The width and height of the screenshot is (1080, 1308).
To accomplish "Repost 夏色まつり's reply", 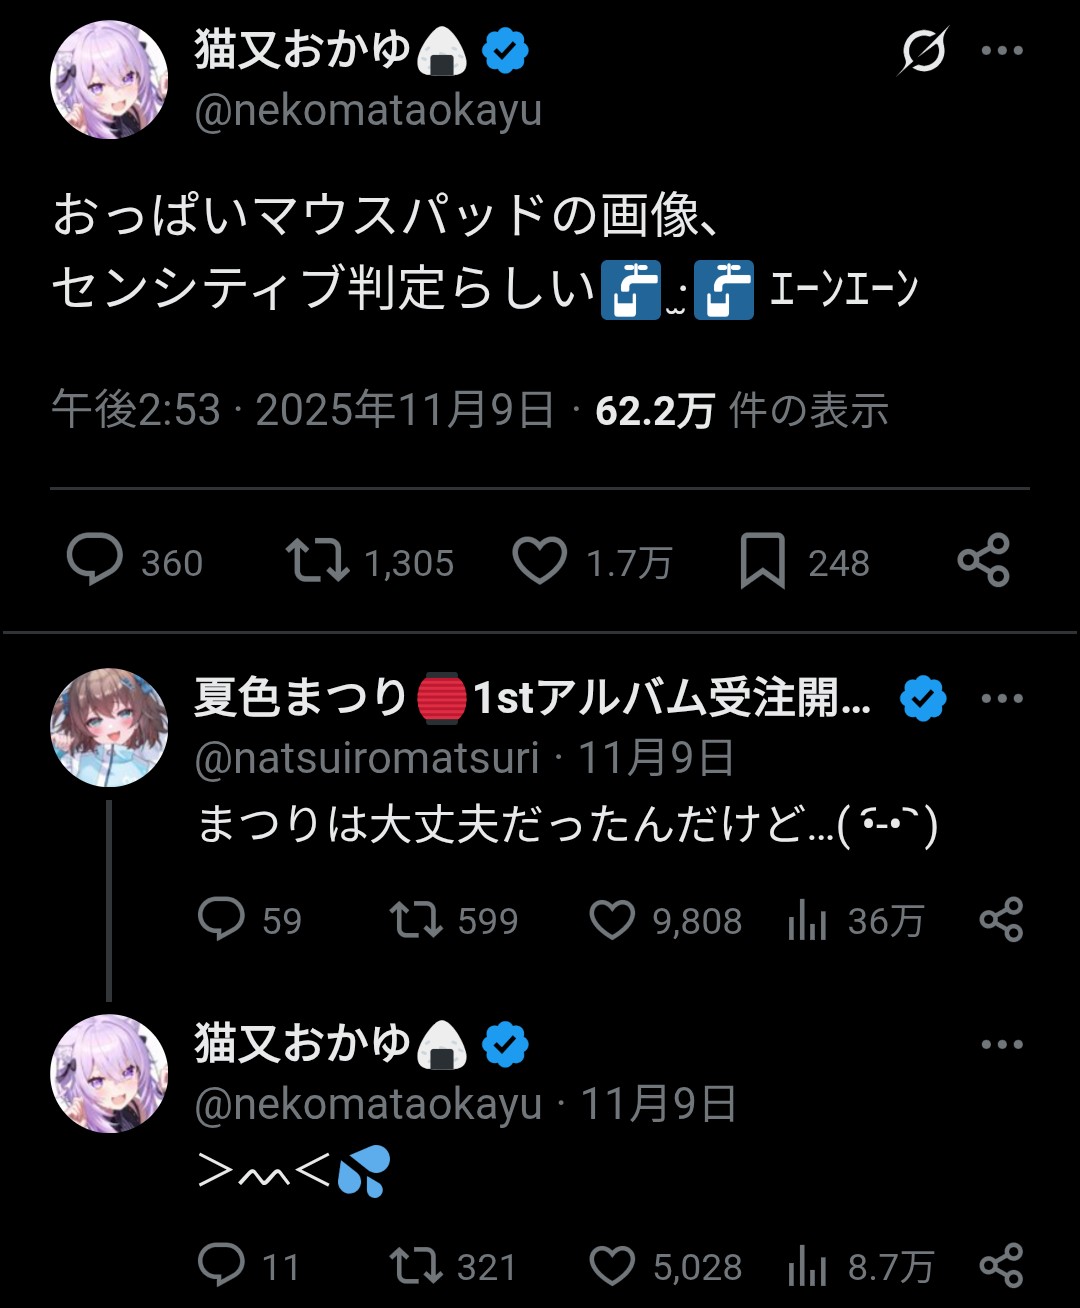I will pyautogui.click(x=416, y=920).
